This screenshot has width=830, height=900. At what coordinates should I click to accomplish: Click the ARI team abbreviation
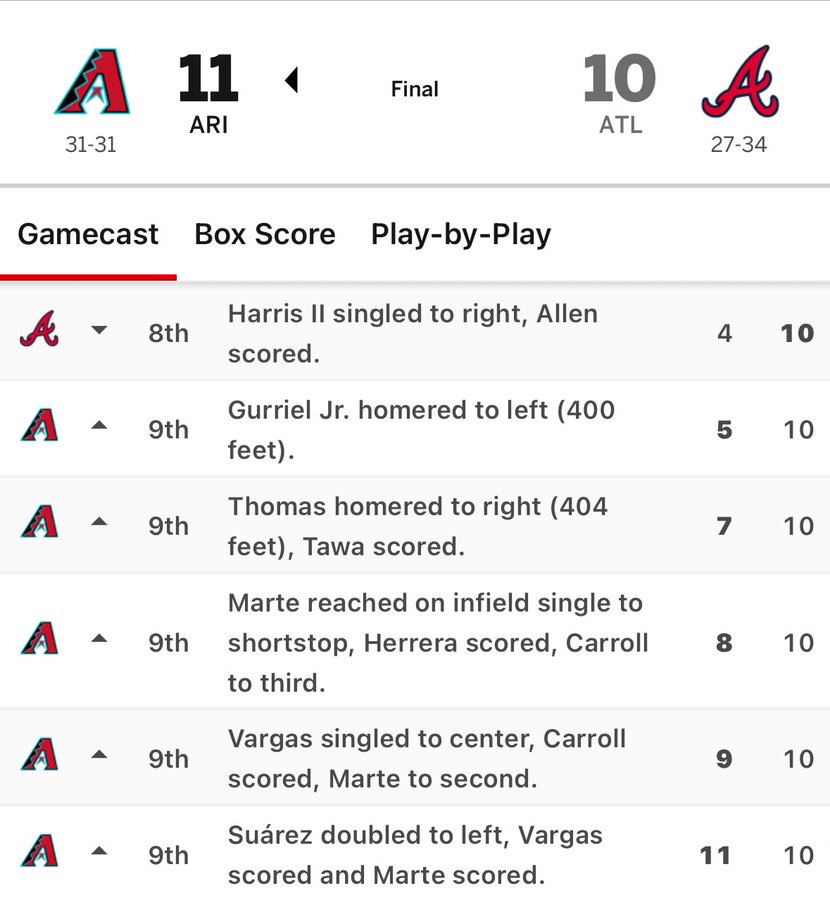point(208,127)
